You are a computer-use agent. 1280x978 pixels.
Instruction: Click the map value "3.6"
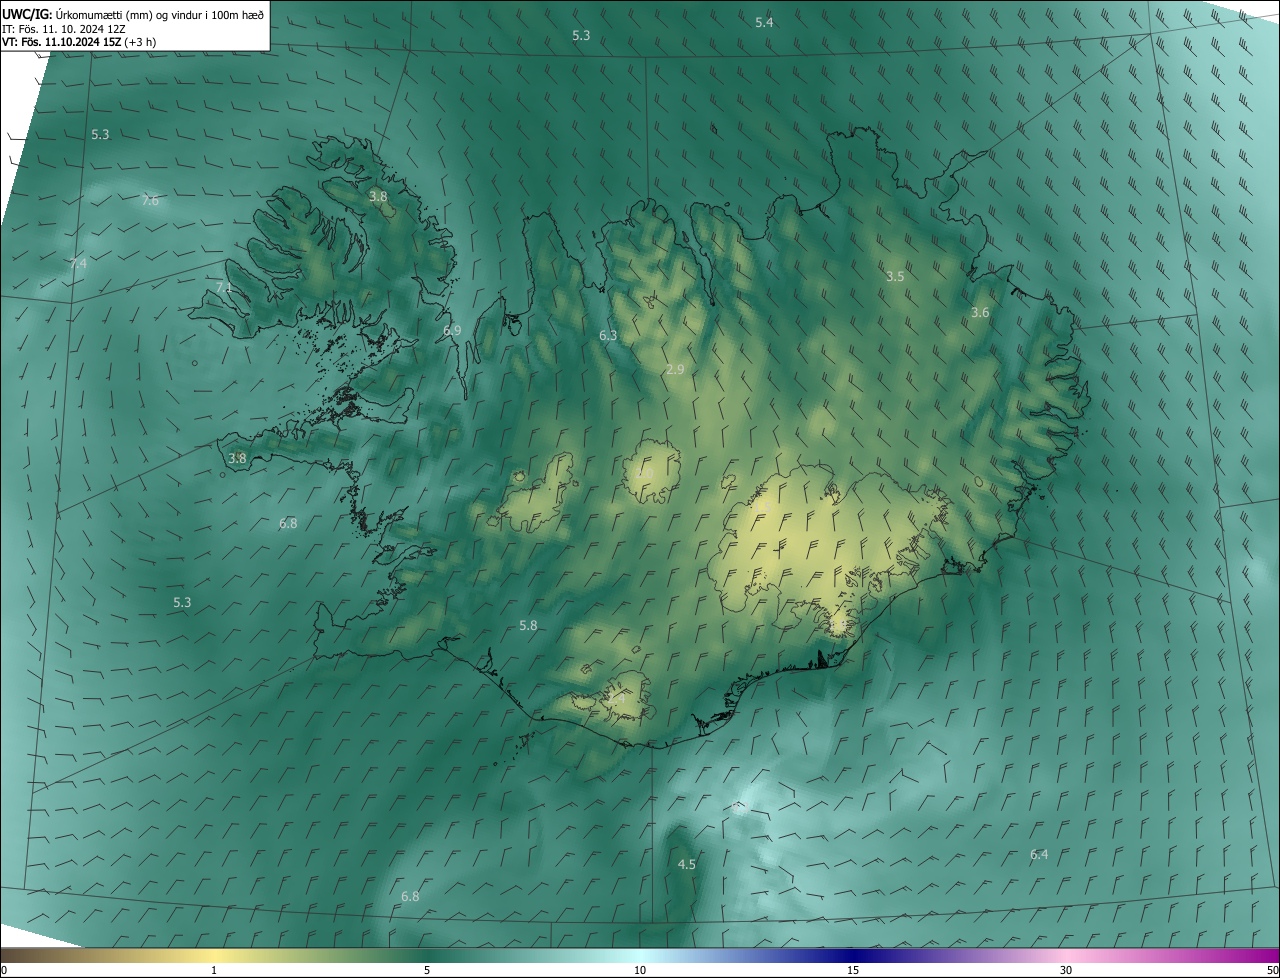point(980,313)
